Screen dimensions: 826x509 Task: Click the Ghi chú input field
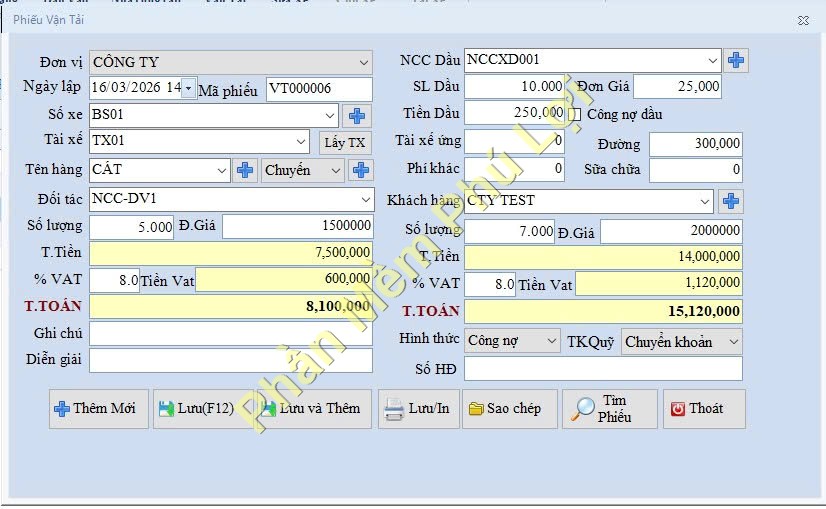point(231,334)
